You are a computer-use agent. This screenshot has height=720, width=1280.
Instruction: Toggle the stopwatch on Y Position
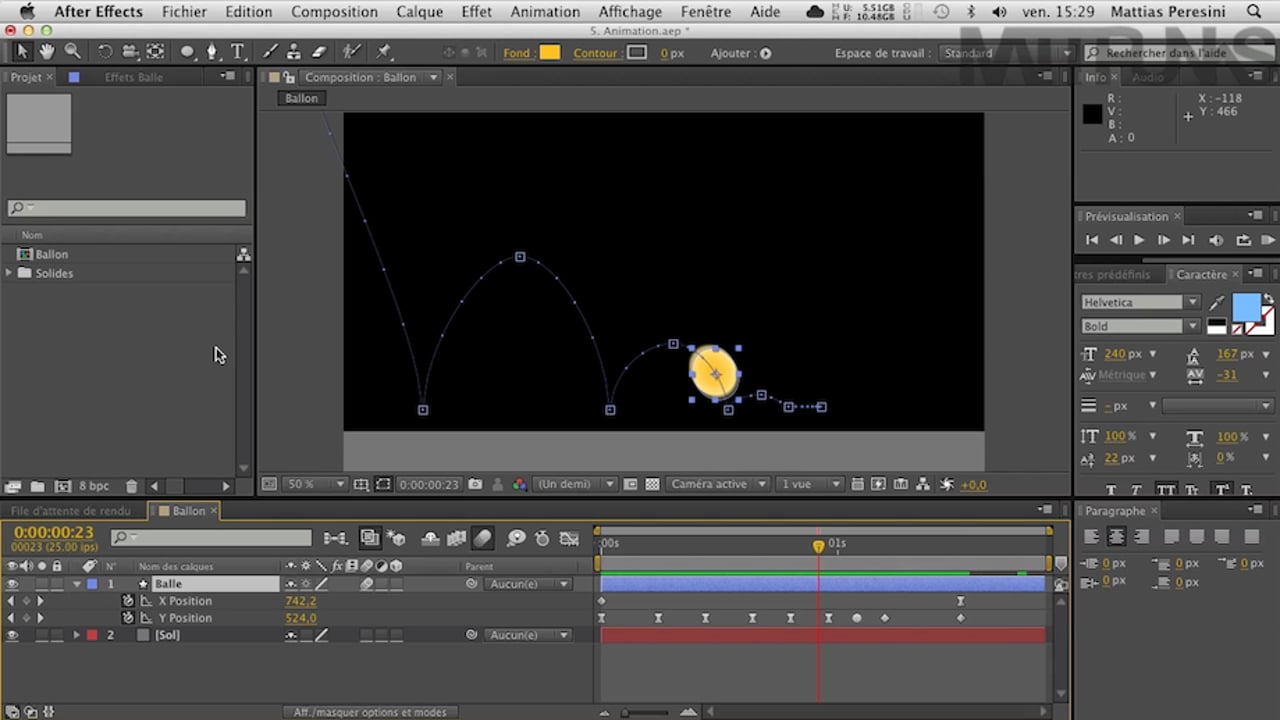coord(128,618)
